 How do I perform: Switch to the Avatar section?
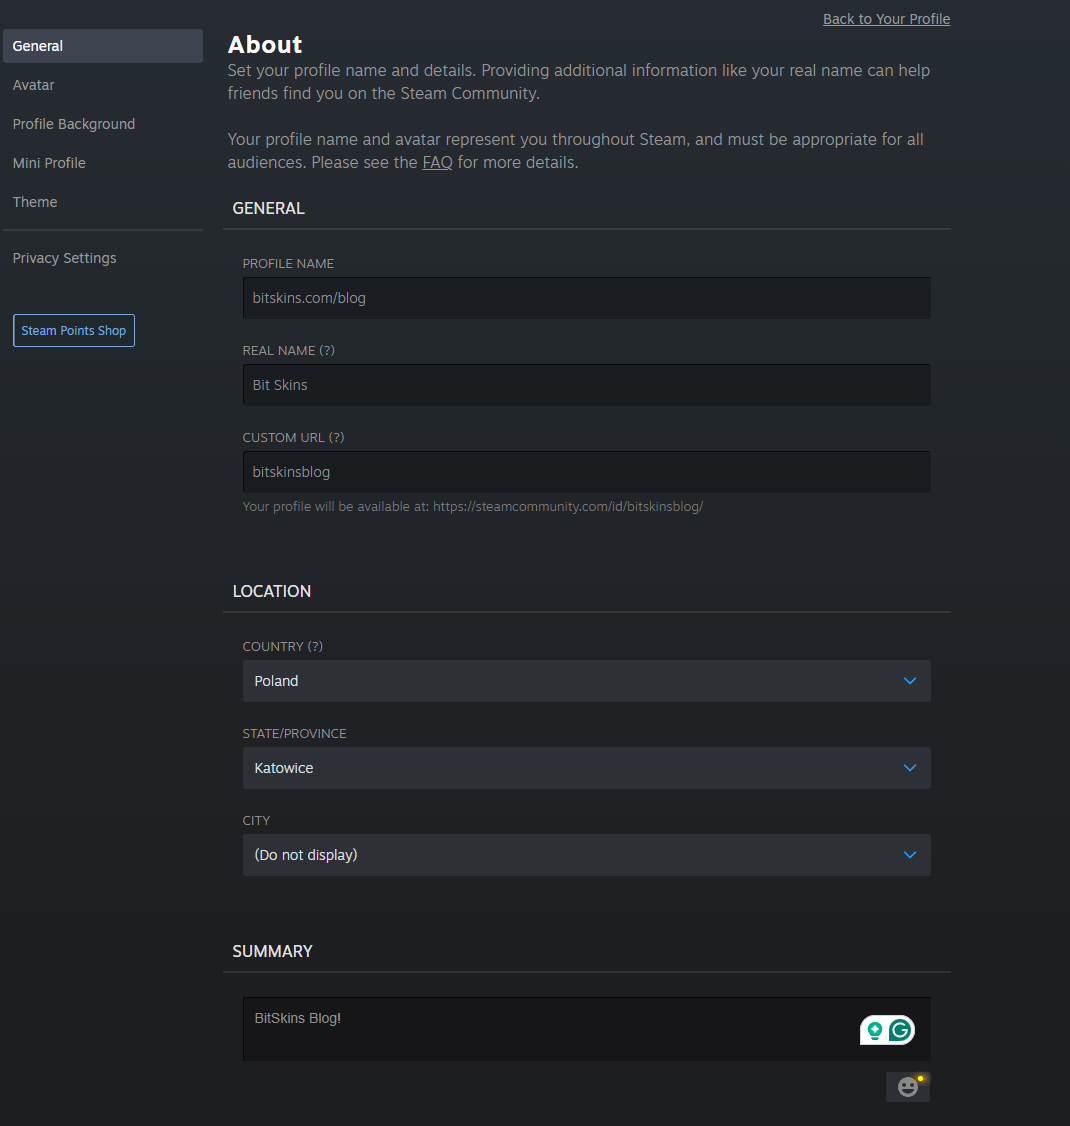click(x=34, y=85)
